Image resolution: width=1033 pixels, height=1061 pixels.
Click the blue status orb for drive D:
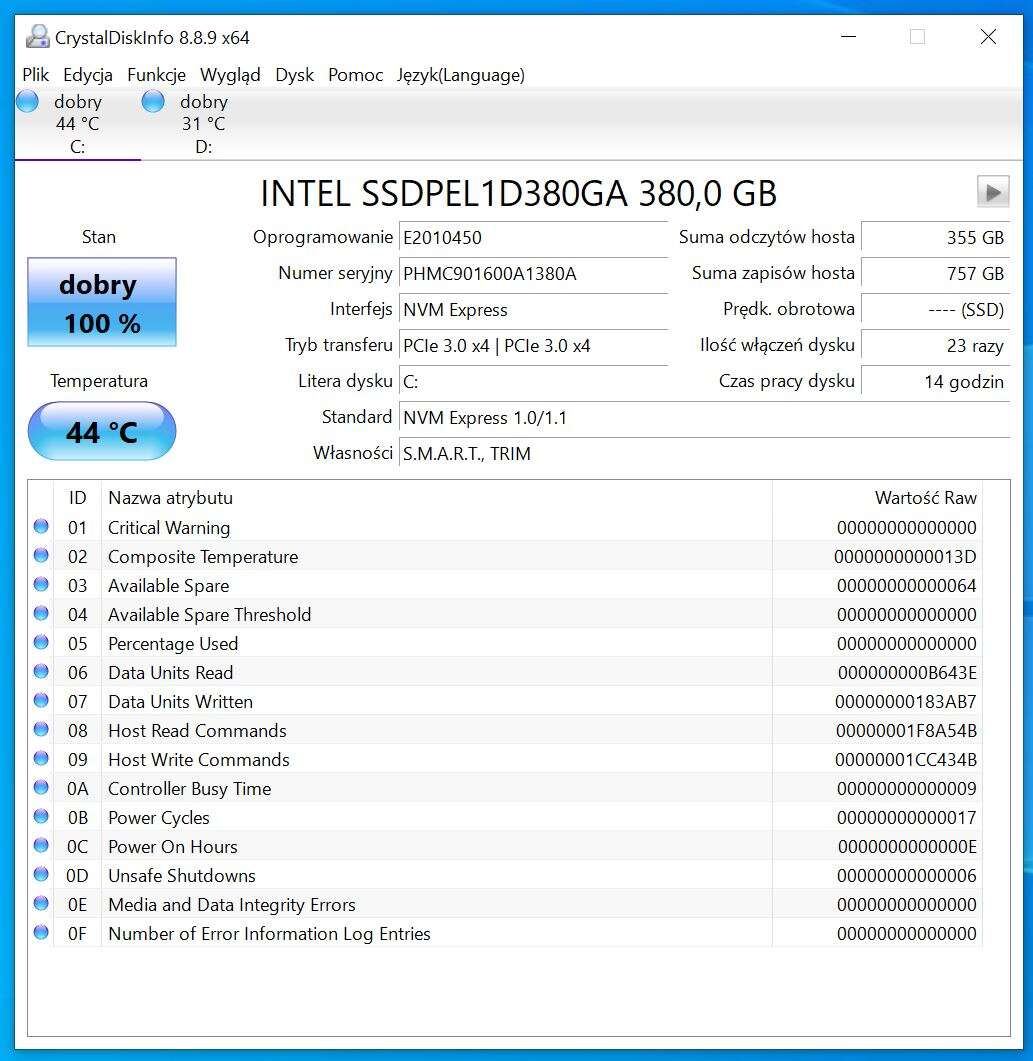click(153, 101)
